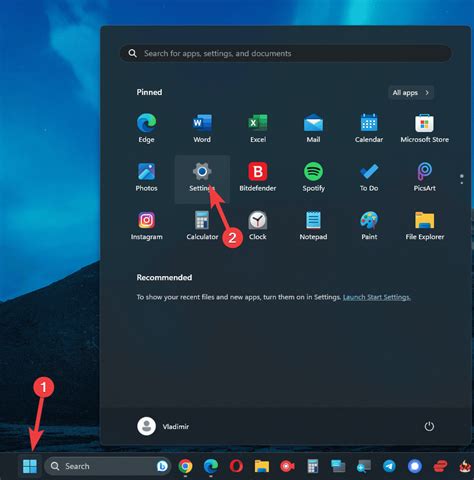Click the Start menu search field
This screenshot has height=480, width=474.
pyautogui.click(x=286, y=53)
